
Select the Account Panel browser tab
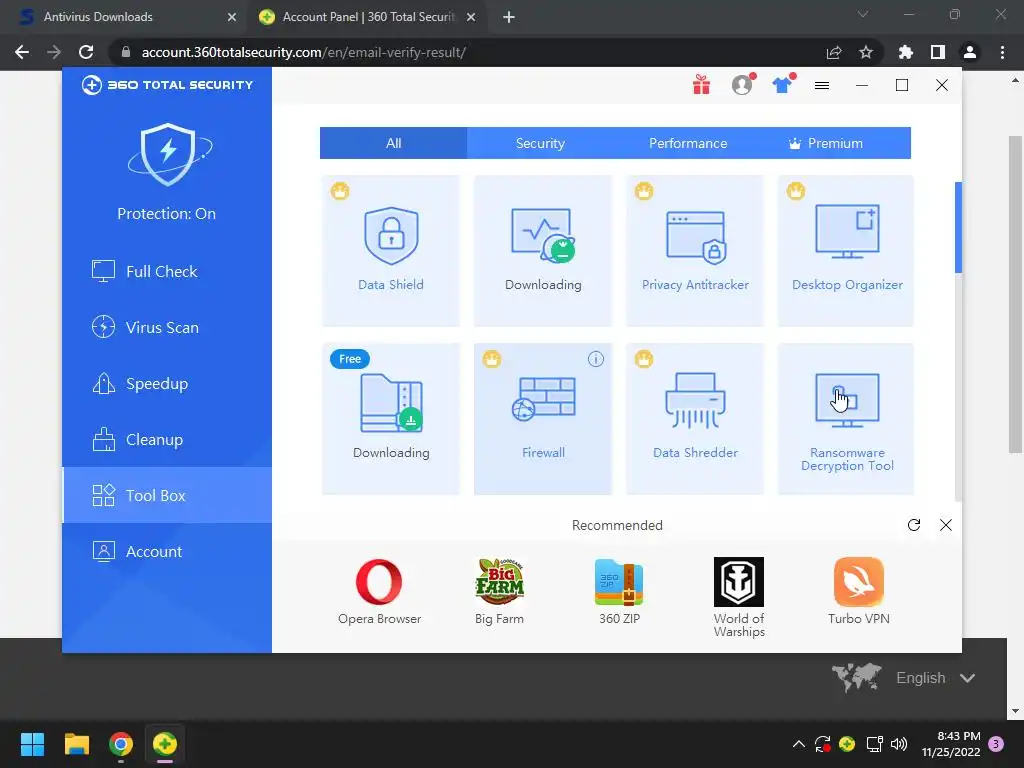[368, 17]
